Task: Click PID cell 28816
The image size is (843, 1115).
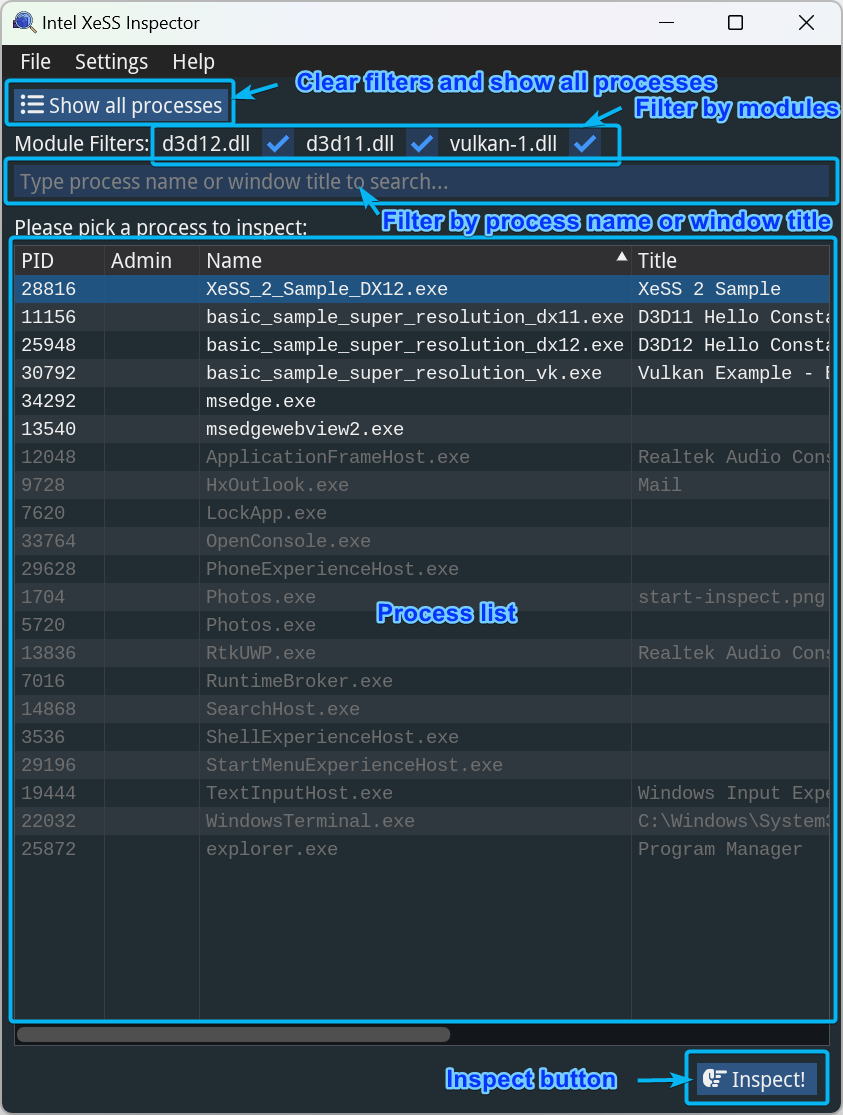Action: (48, 289)
